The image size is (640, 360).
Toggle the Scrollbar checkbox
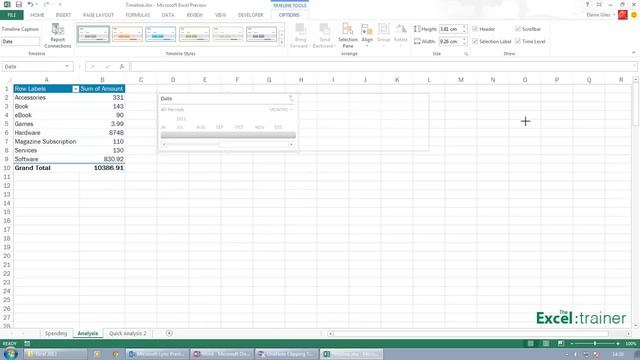pos(518,29)
